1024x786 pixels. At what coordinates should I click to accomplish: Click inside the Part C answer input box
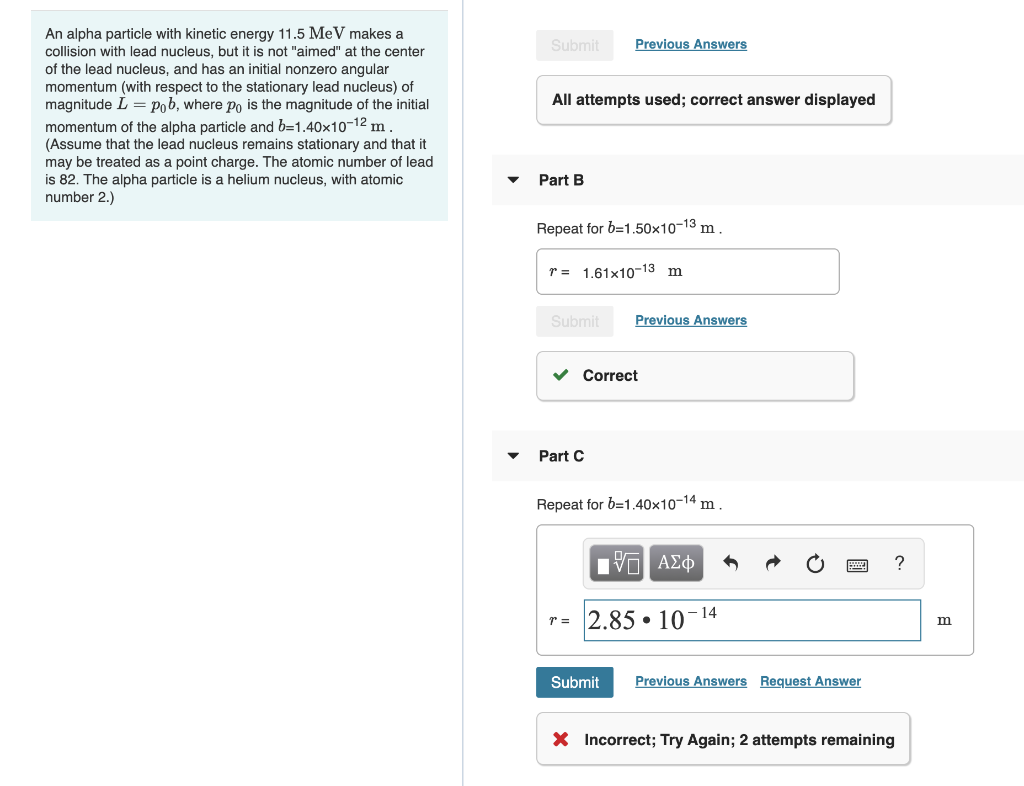click(x=752, y=620)
